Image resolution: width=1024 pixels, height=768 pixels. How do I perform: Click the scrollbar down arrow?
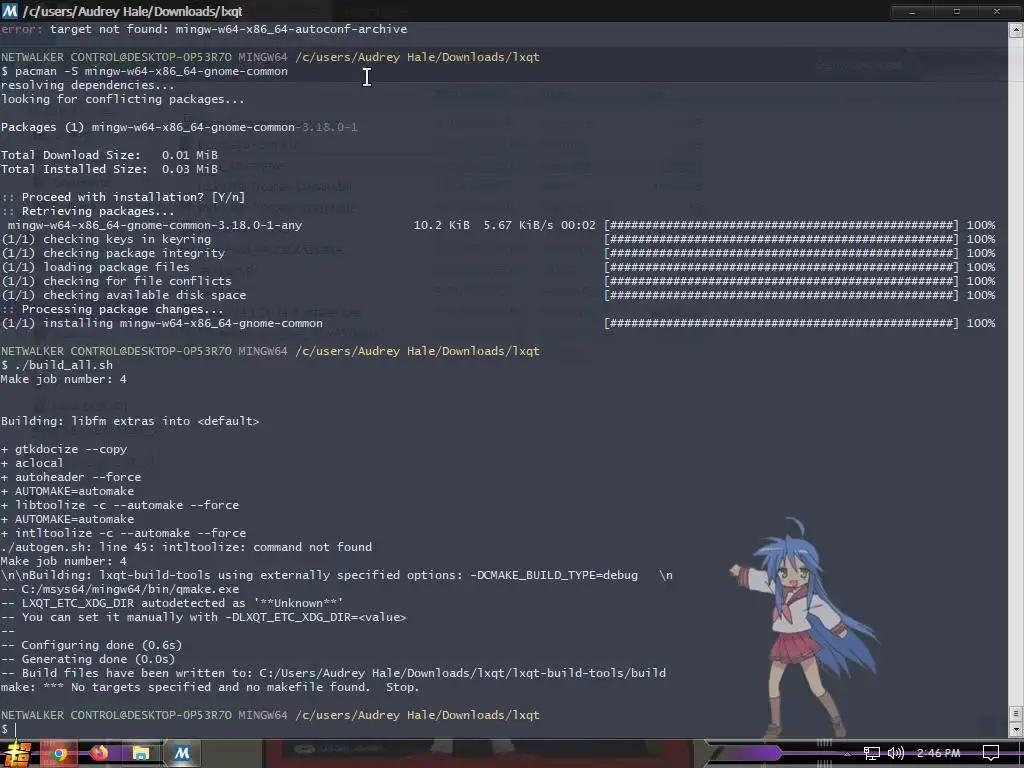(1016, 729)
